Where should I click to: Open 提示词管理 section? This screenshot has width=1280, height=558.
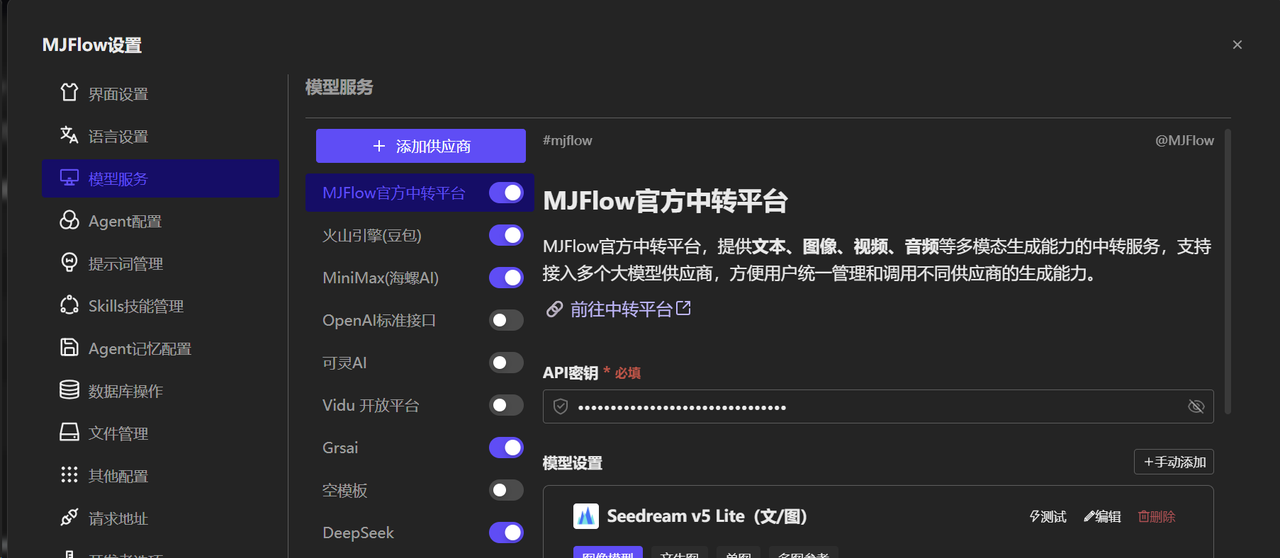pyautogui.click(x=160, y=263)
